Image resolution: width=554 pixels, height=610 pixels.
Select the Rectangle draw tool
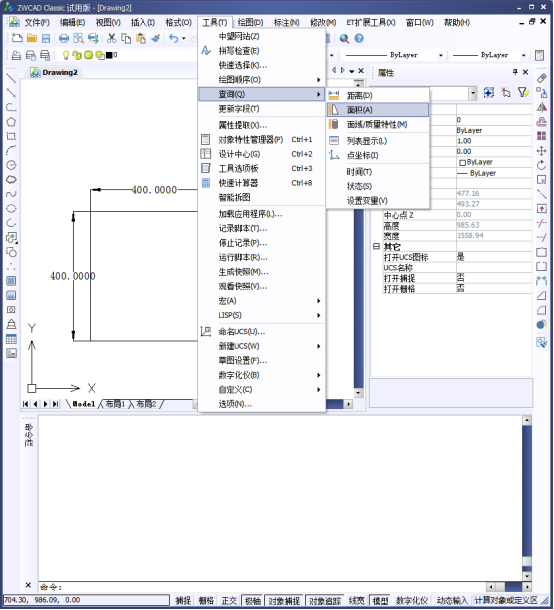coord(11,136)
